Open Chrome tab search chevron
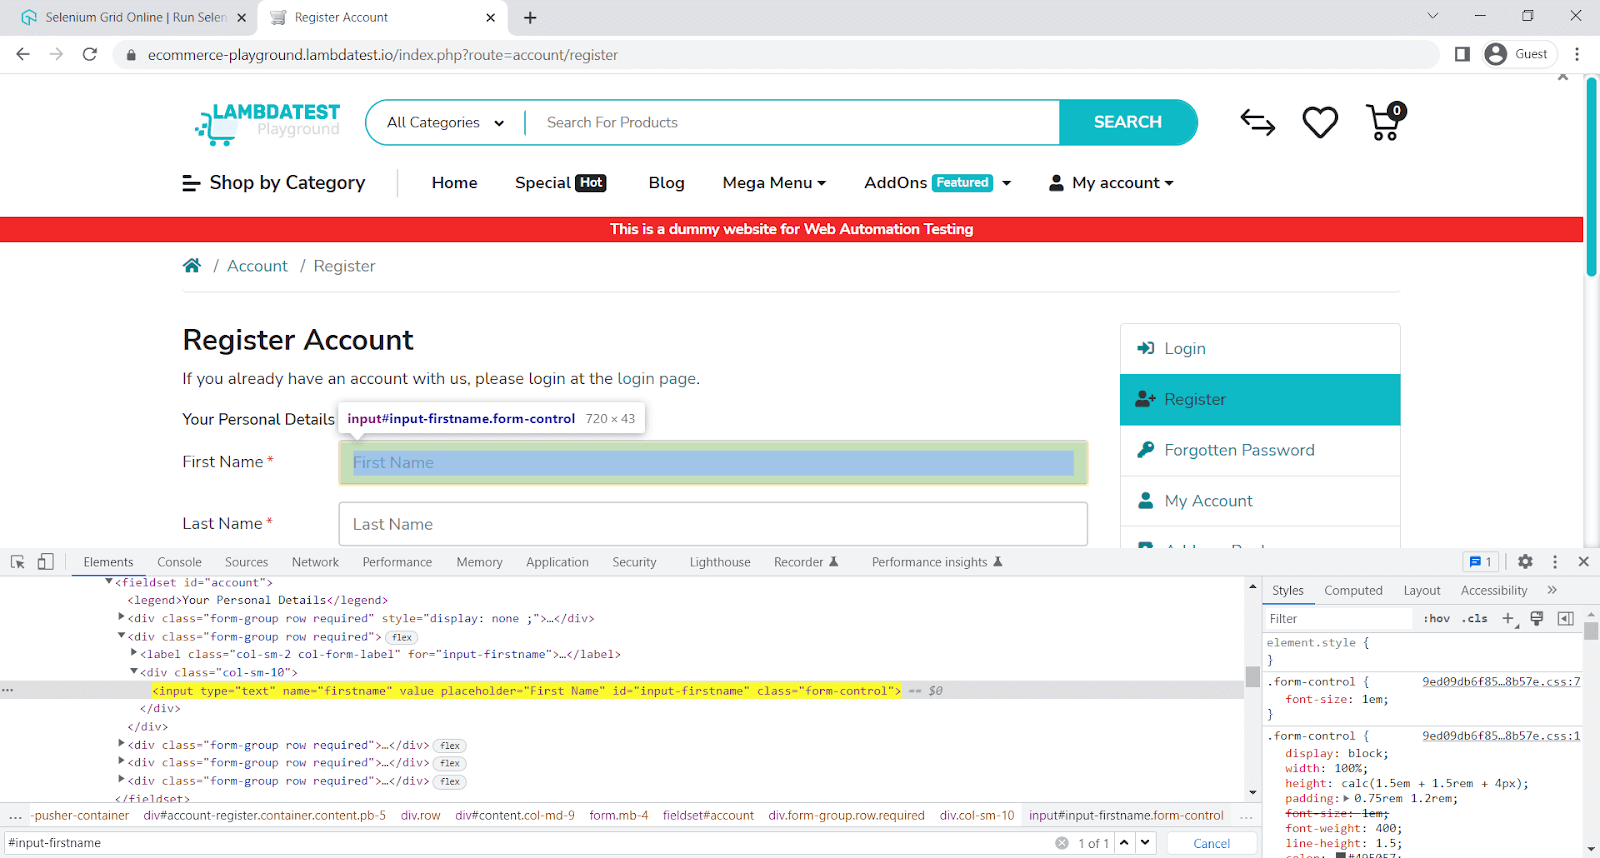 click(x=1432, y=16)
